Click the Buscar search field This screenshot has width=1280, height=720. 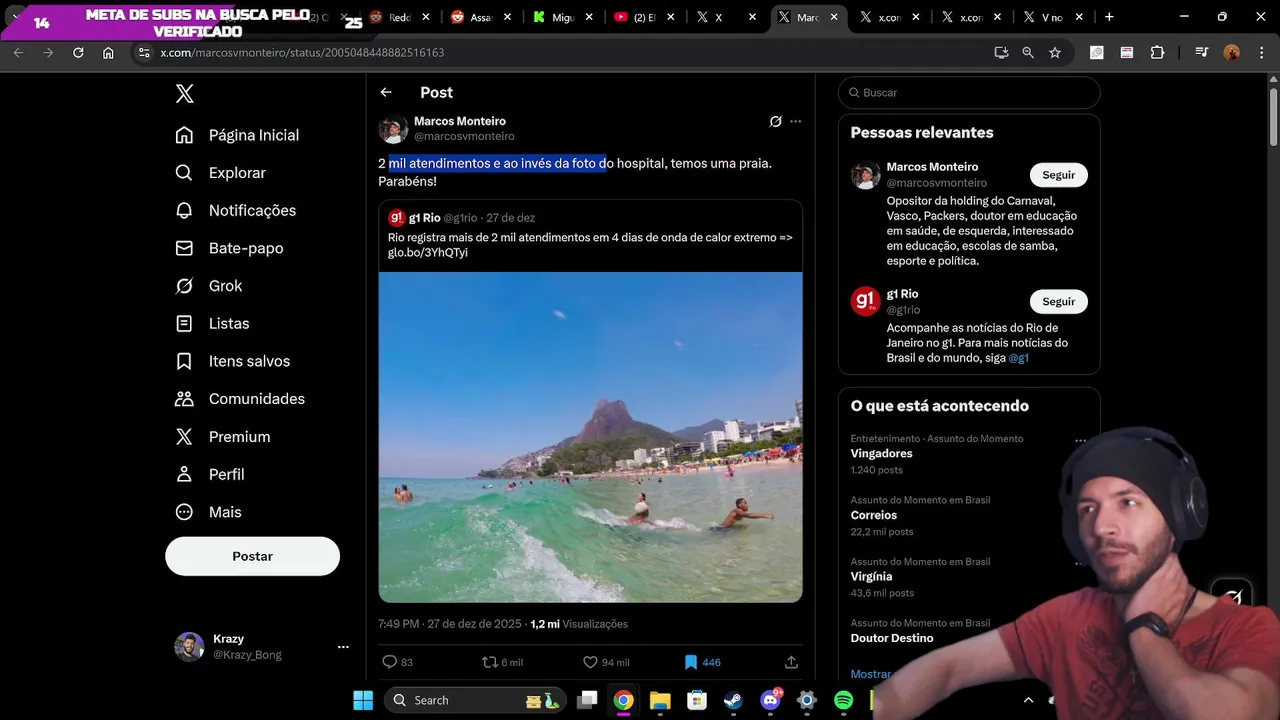click(969, 93)
